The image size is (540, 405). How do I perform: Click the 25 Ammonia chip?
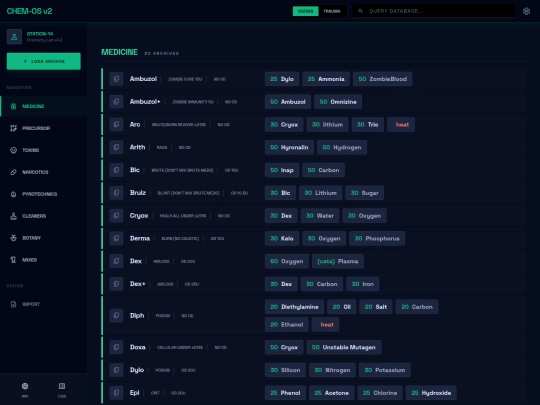(x=326, y=79)
